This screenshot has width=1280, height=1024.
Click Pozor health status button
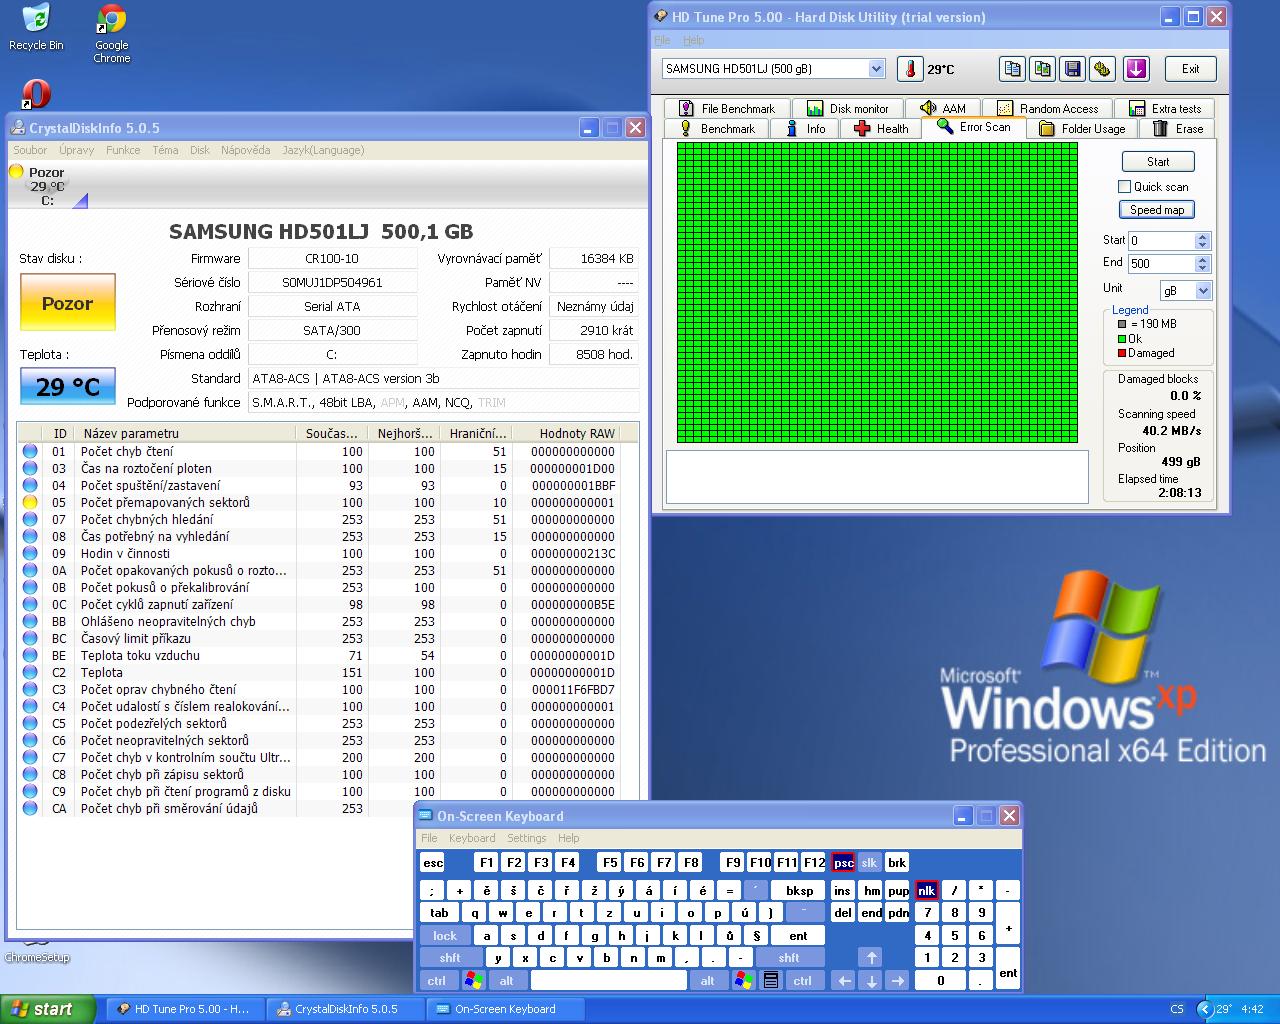tap(67, 303)
